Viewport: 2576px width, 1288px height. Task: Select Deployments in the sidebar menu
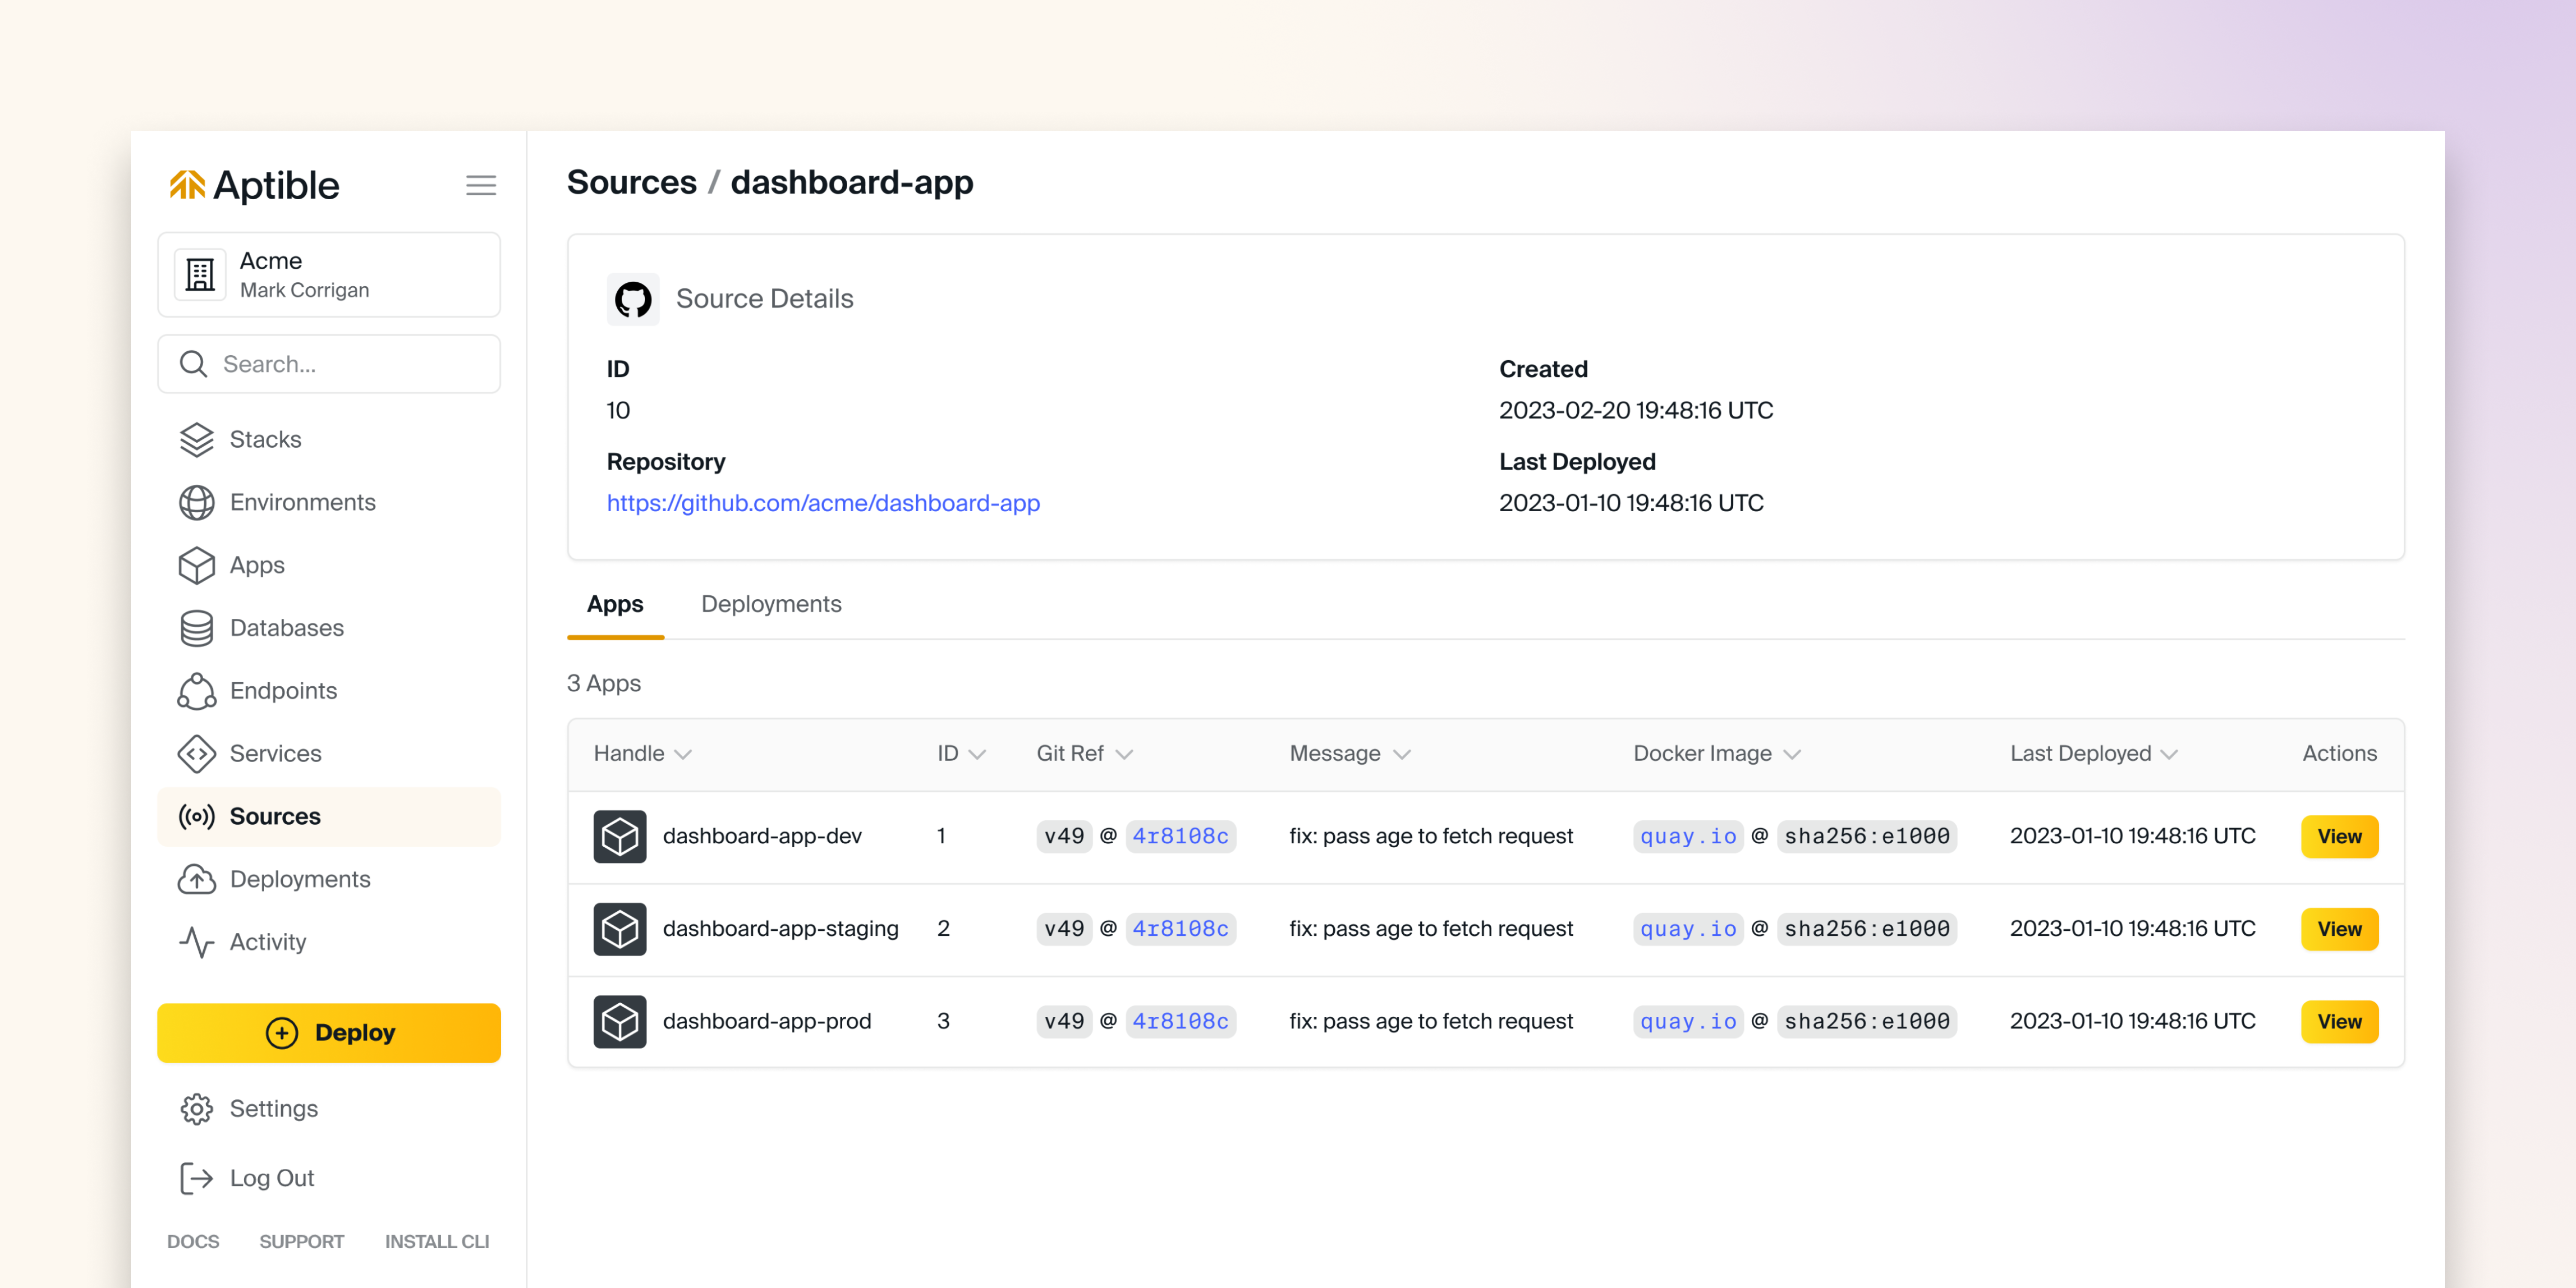(299, 879)
